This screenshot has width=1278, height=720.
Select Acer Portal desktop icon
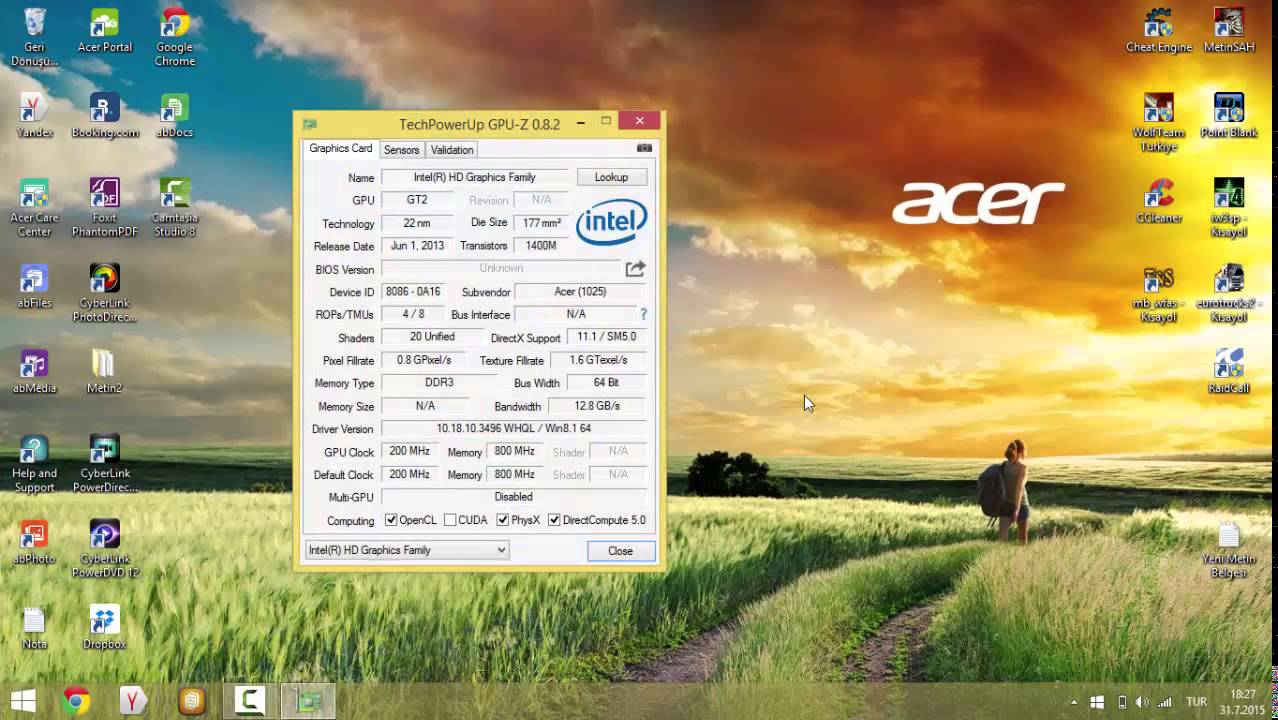pos(105,31)
